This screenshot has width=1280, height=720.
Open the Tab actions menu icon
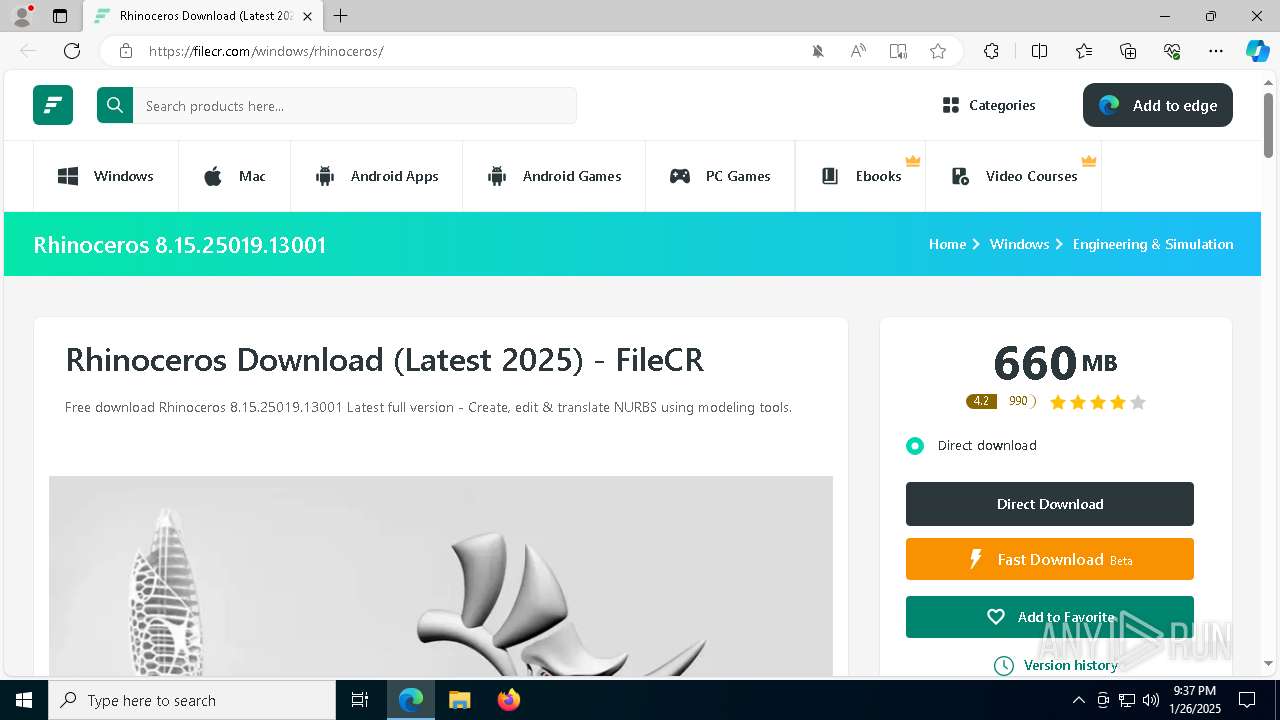pos(60,16)
